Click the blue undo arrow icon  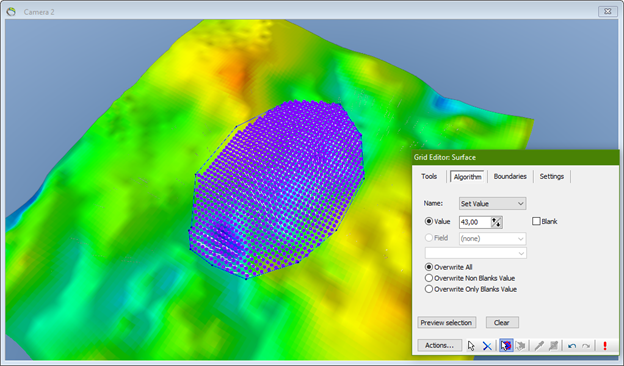(x=572, y=346)
